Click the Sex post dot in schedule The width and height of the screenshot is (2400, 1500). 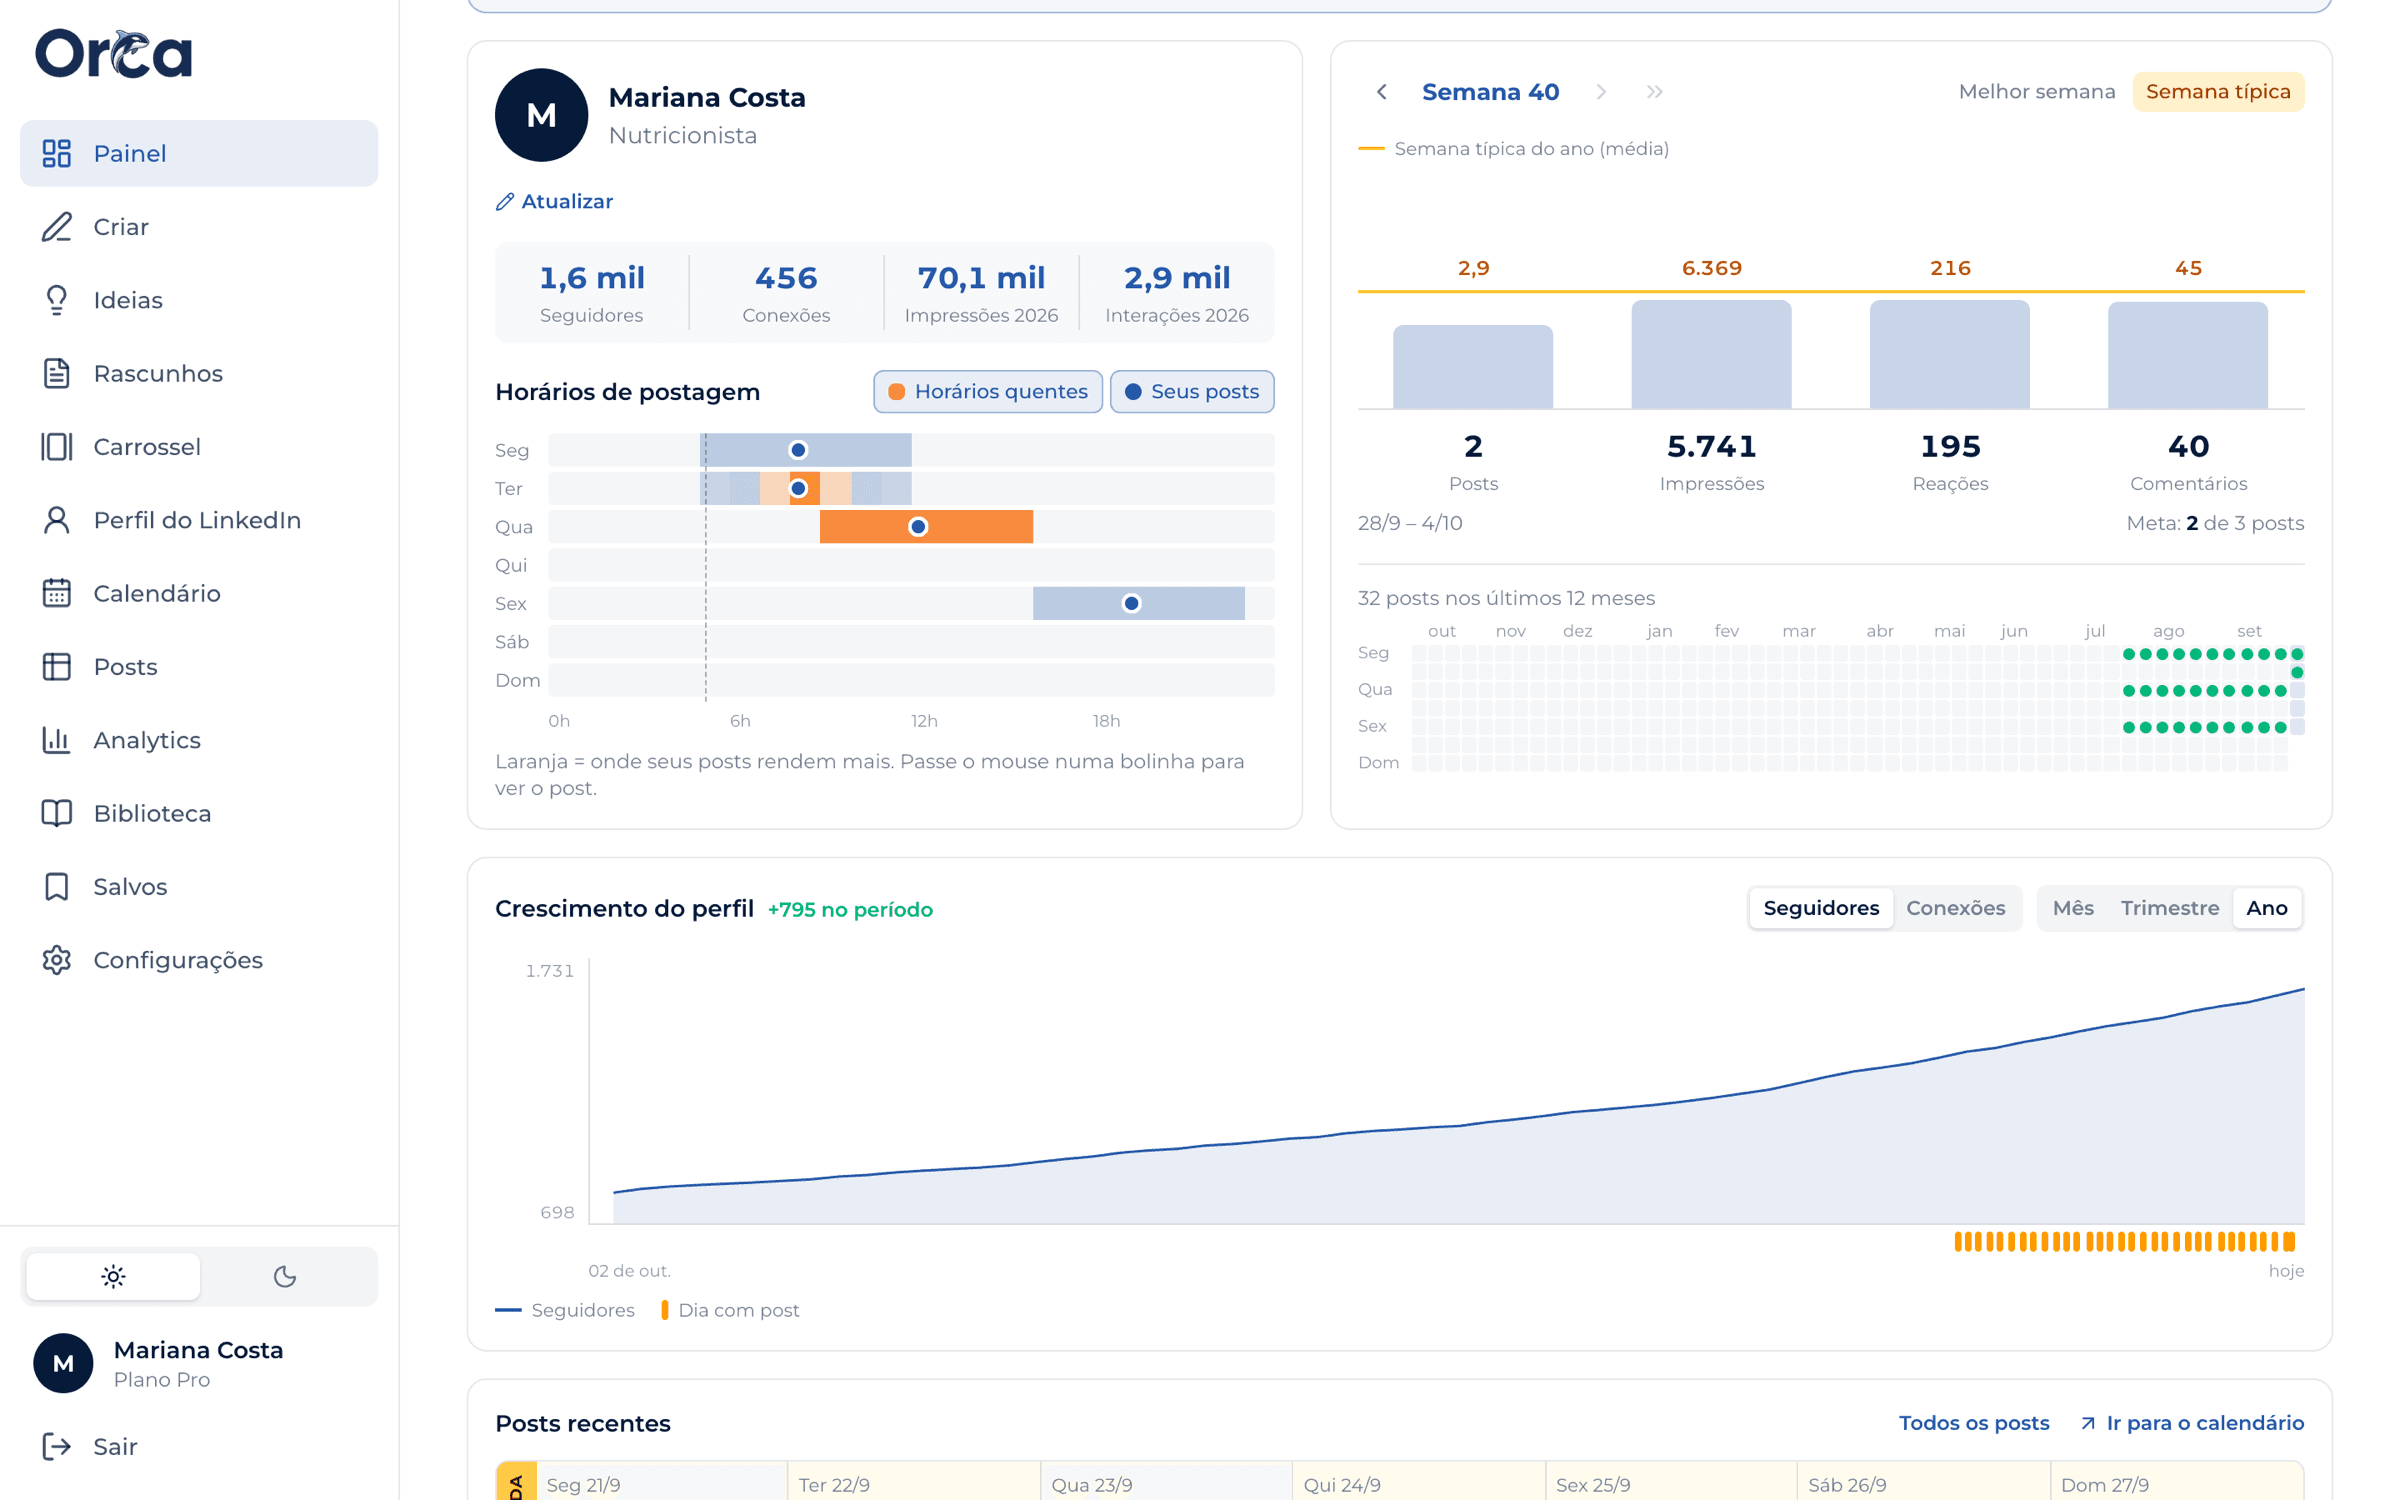click(x=1131, y=604)
